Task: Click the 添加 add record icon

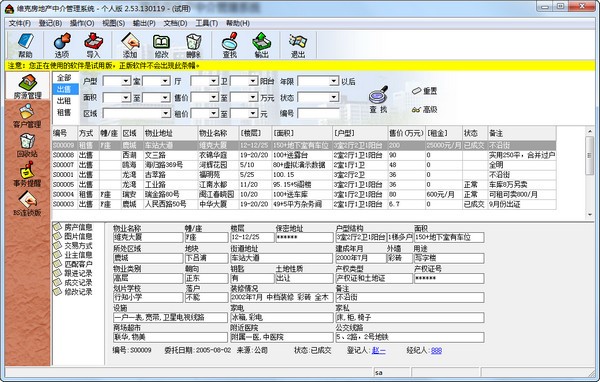Action: pos(130,45)
